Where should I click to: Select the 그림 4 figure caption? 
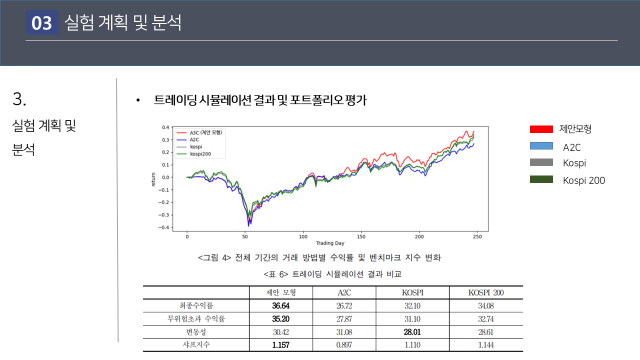tap(319, 258)
